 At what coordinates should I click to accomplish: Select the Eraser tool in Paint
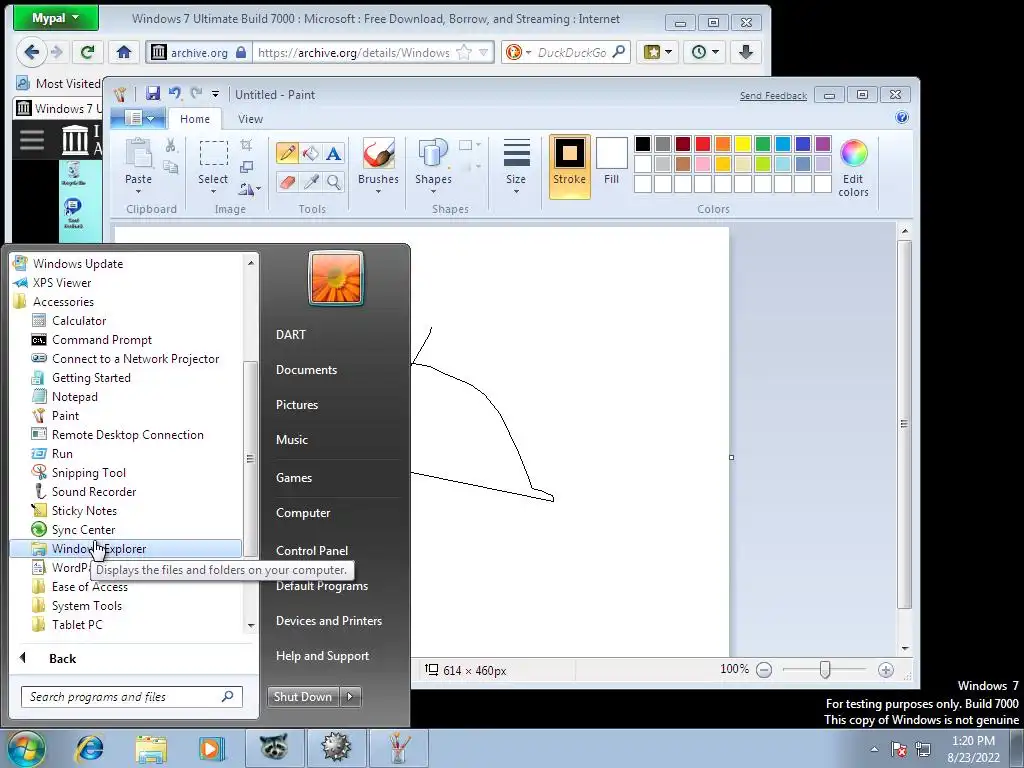pyautogui.click(x=287, y=182)
